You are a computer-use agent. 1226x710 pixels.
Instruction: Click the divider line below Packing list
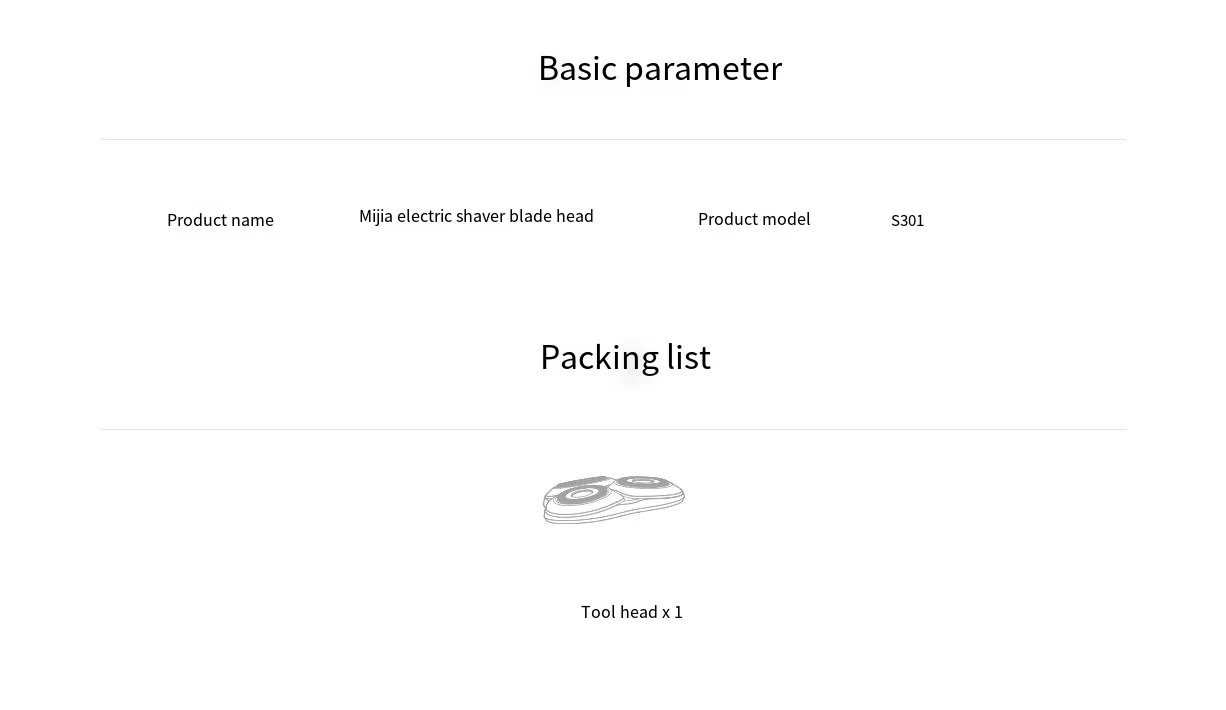click(613, 429)
